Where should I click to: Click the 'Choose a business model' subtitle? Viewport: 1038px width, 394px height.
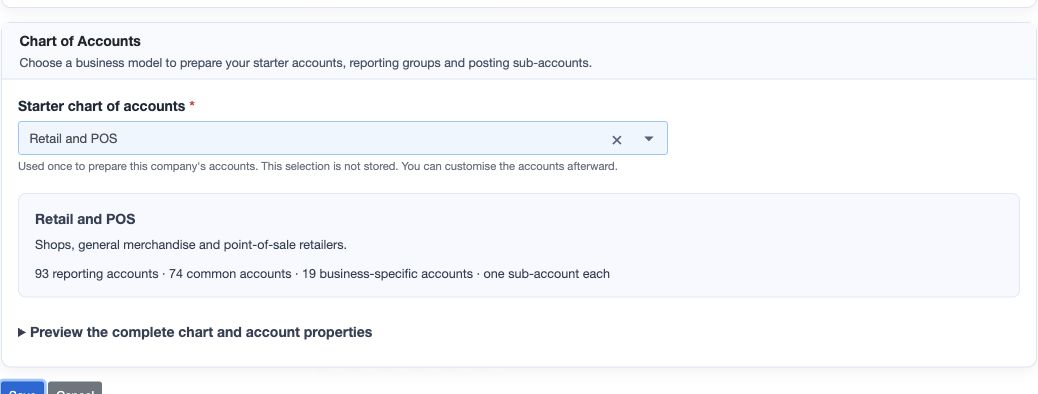pyautogui.click(x=305, y=64)
